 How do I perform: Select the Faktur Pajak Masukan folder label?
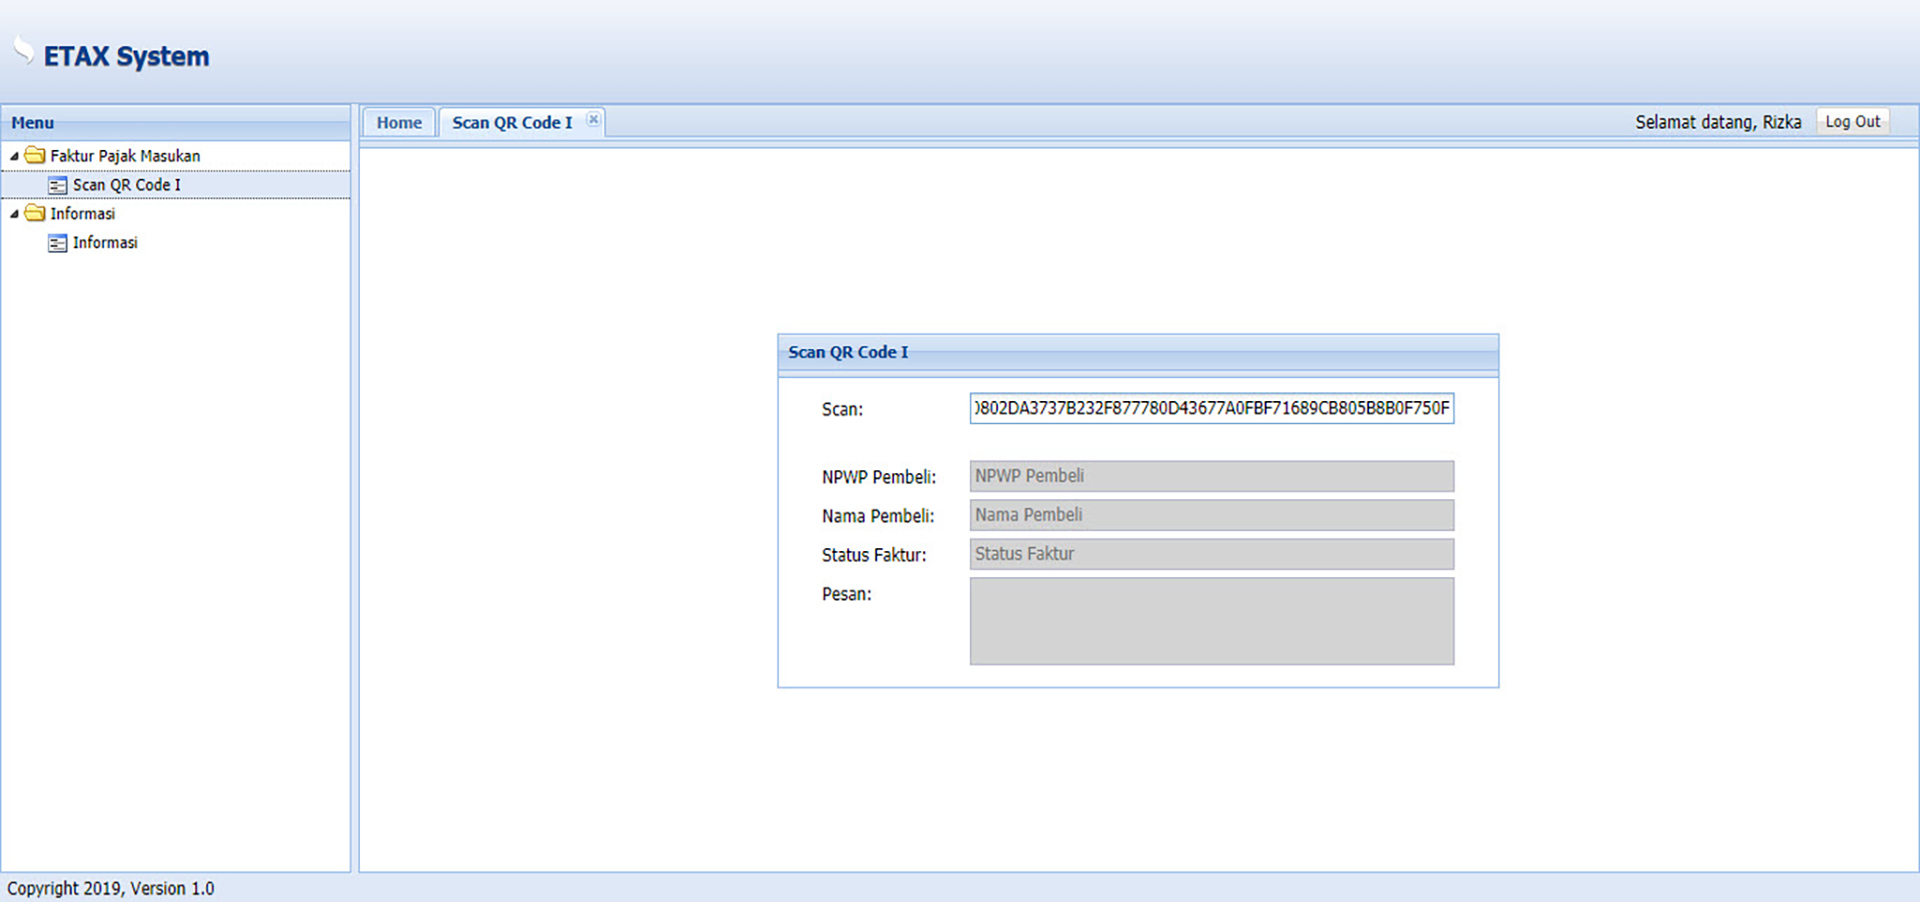point(125,156)
